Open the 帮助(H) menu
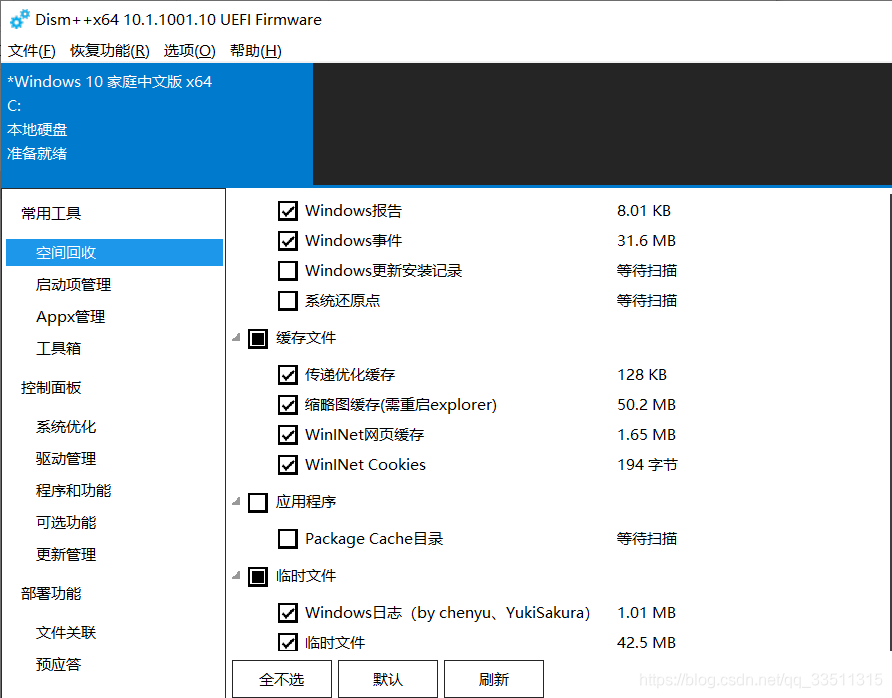Screen dimensions: 892x698 [x=255, y=51]
